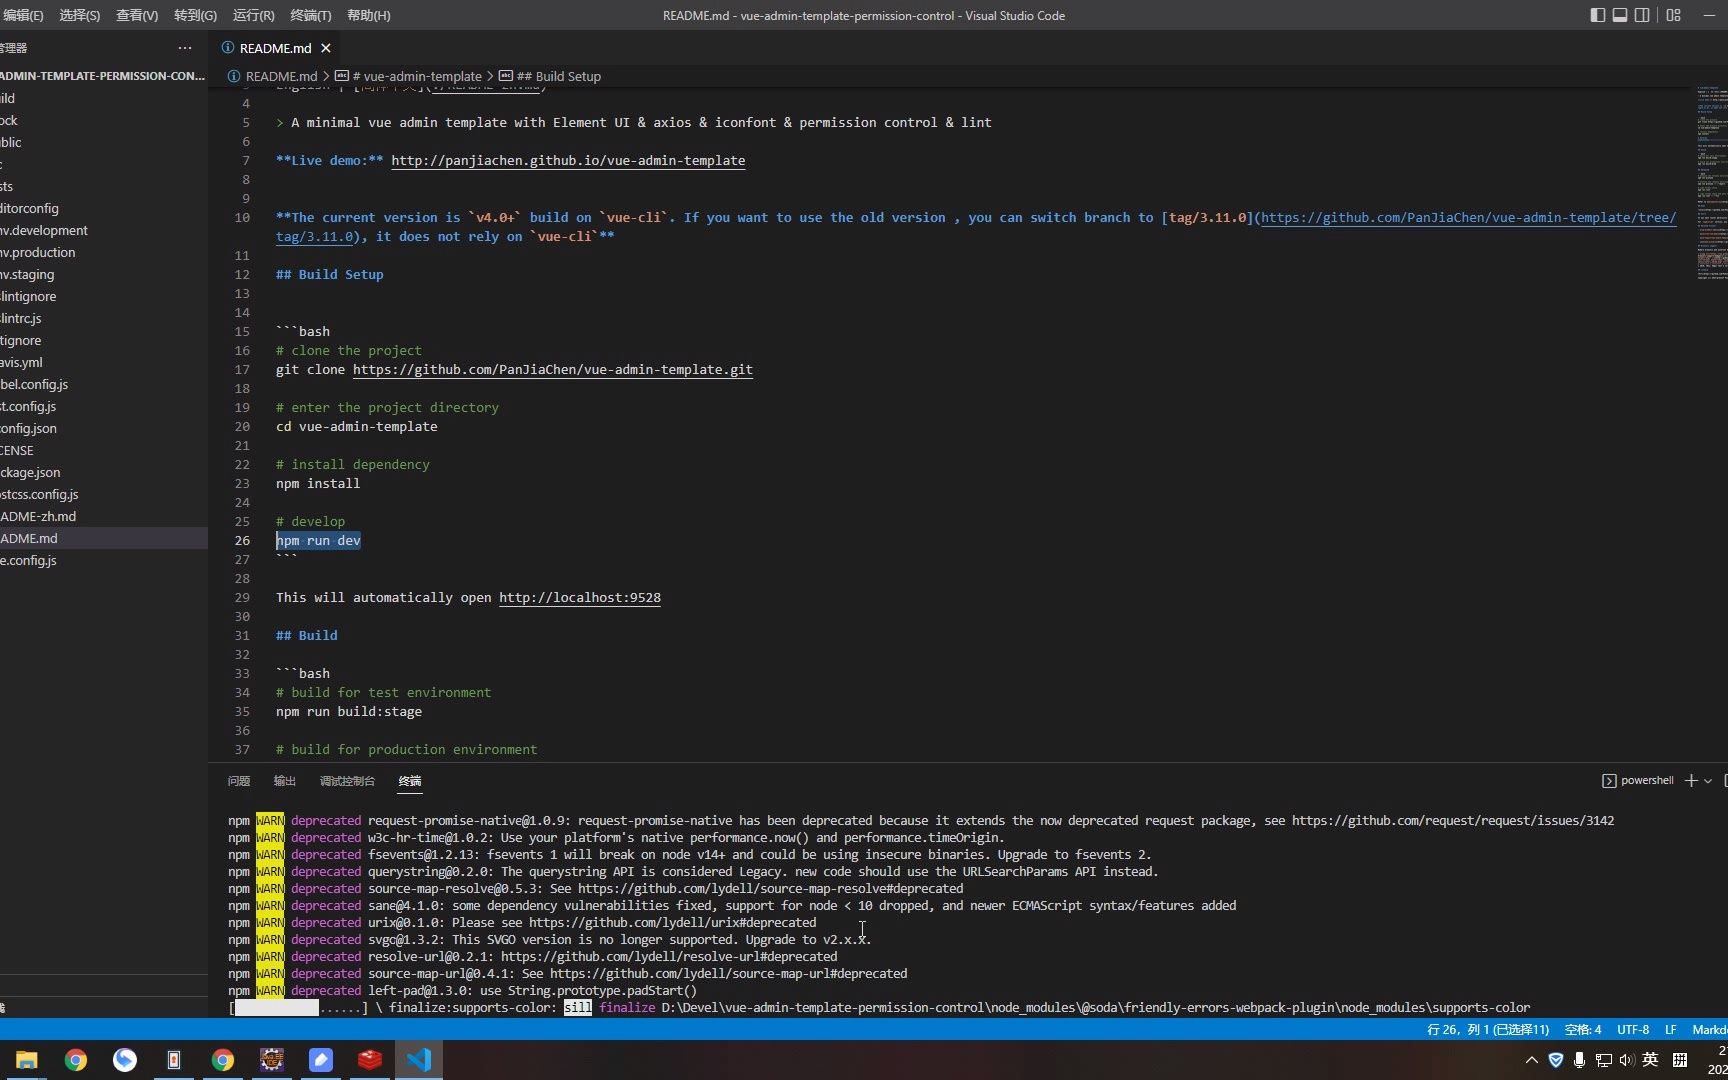The width and height of the screenshot is (1728, 1080).
Task: Open package.json file in explorer
Action: point(104,472)
